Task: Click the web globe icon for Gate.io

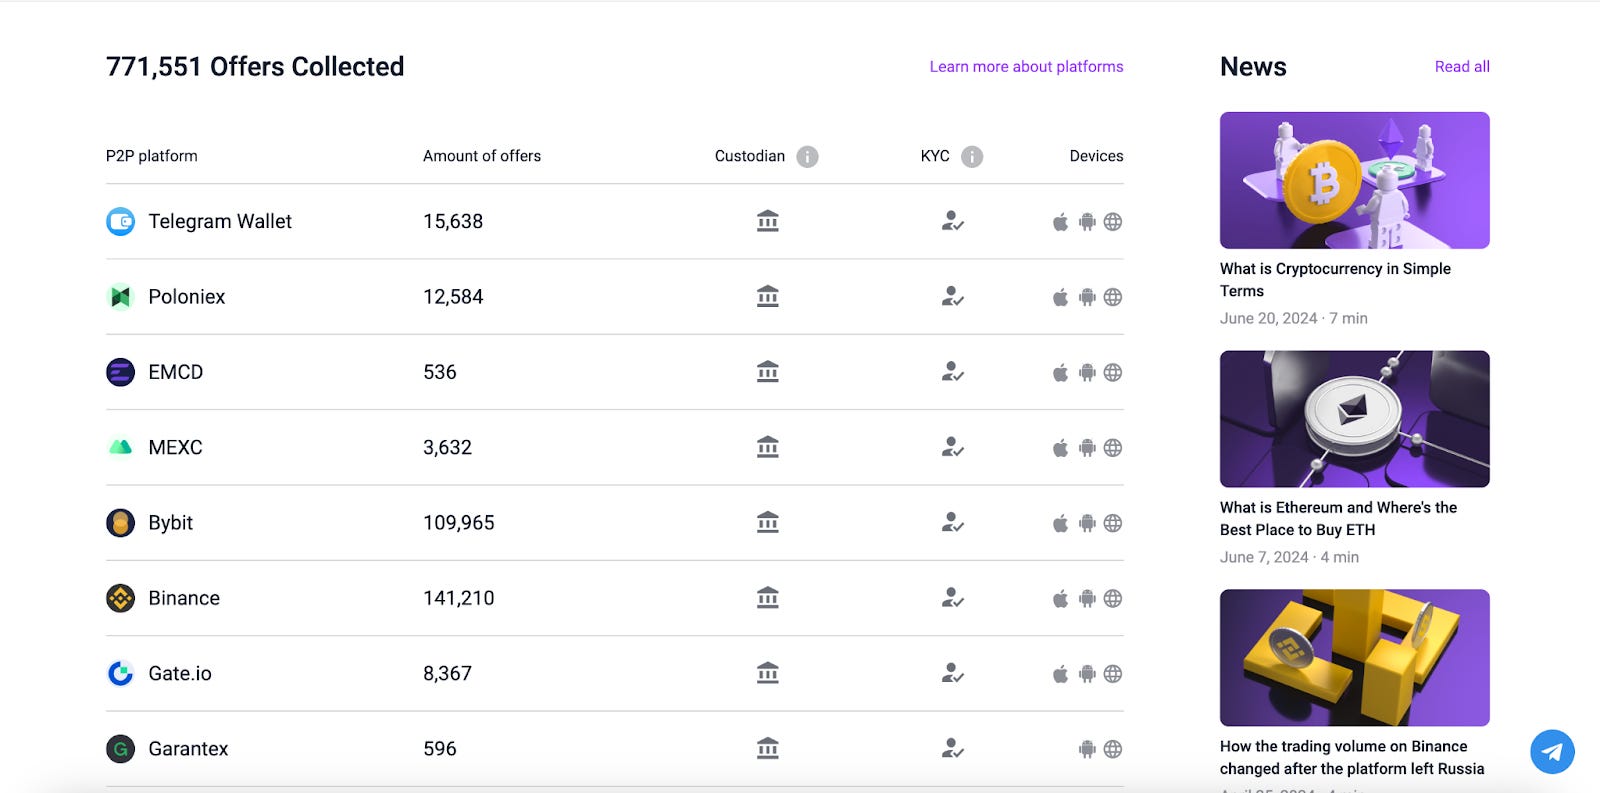Action: coord(1113,674)
